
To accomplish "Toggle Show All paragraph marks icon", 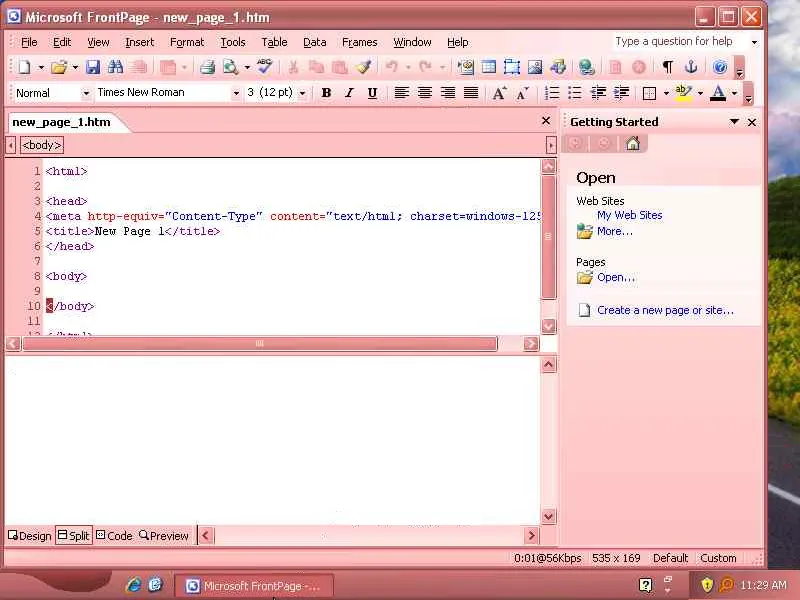I will tap(667, 67).
